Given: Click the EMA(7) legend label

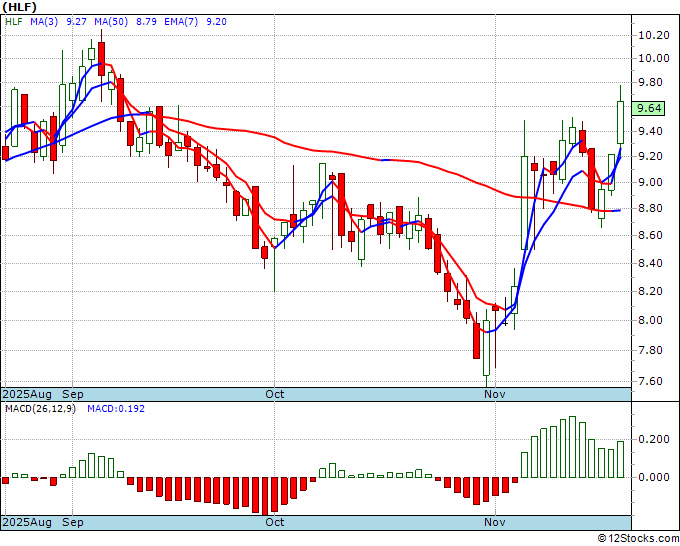Looking at the screenshot, I should [181, 22].
